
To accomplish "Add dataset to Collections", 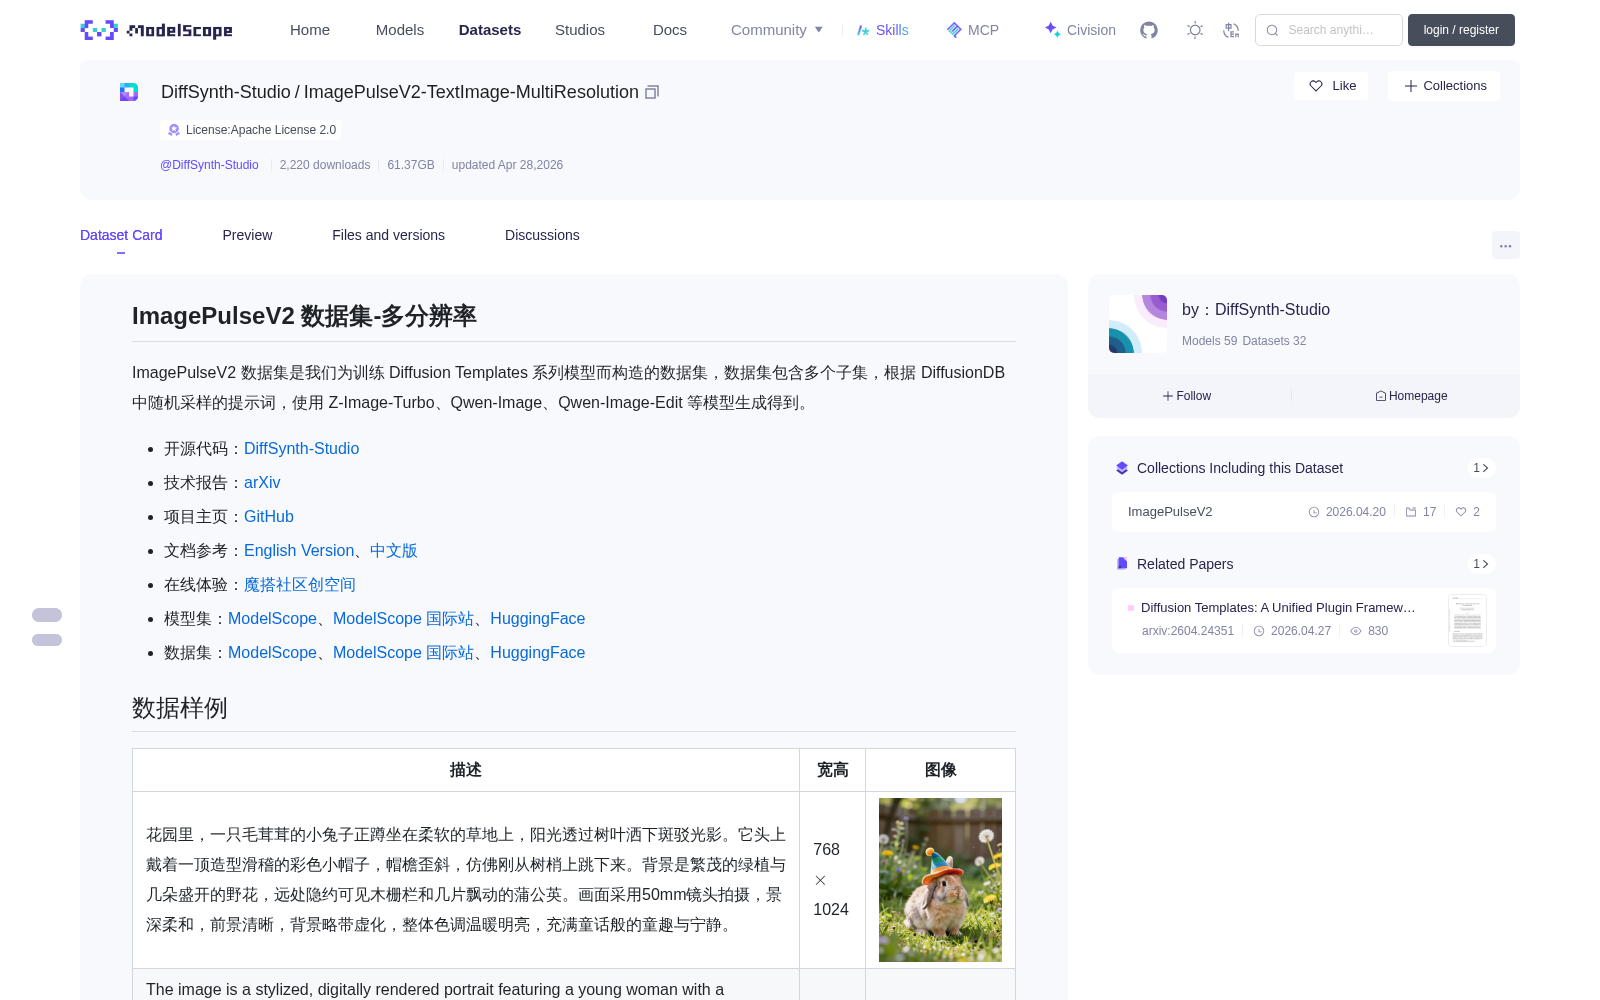I will click(x=1444, y=86).
